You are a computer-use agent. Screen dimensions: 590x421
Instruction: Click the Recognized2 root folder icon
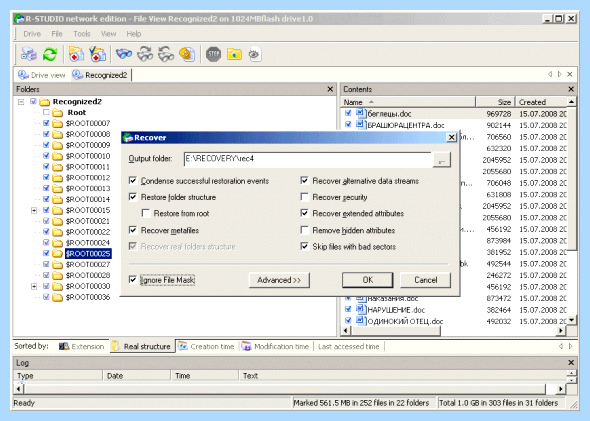tap(45, 102)
